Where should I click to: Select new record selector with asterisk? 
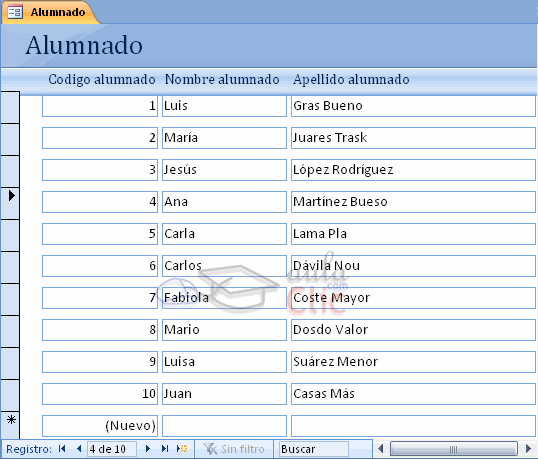coord(10,425)
